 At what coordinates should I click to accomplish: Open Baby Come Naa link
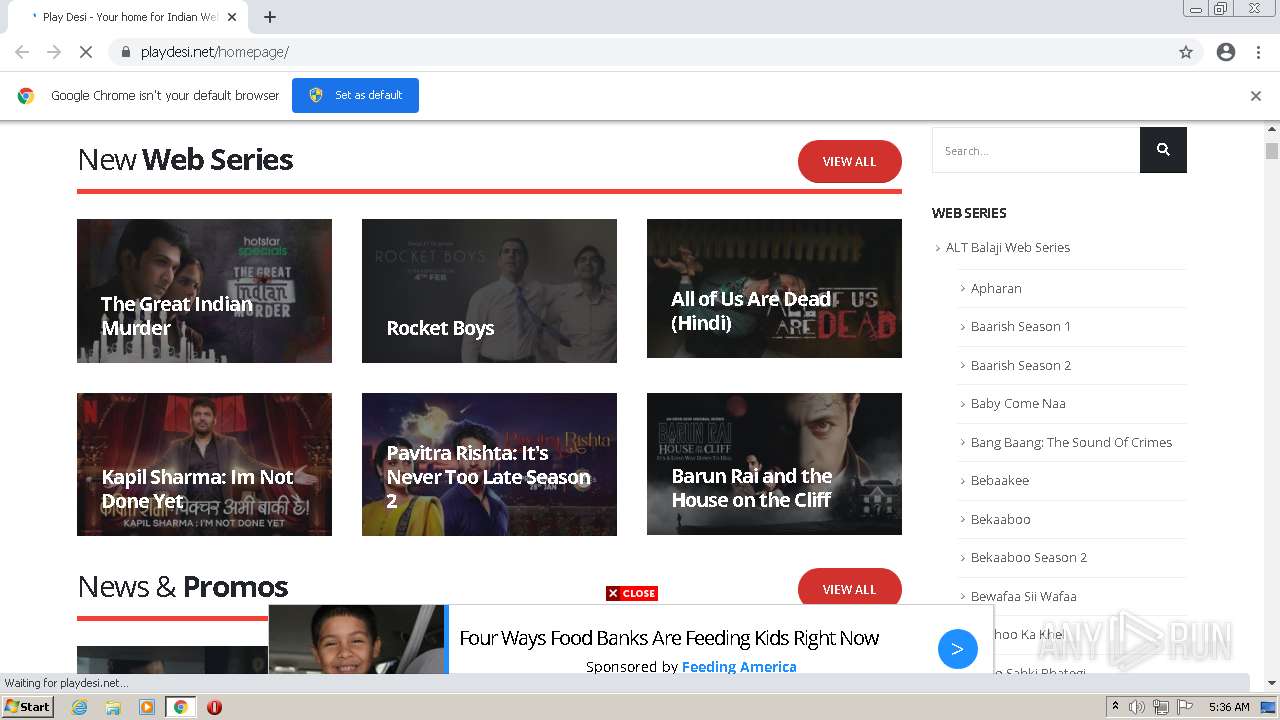click(1018, 403)
